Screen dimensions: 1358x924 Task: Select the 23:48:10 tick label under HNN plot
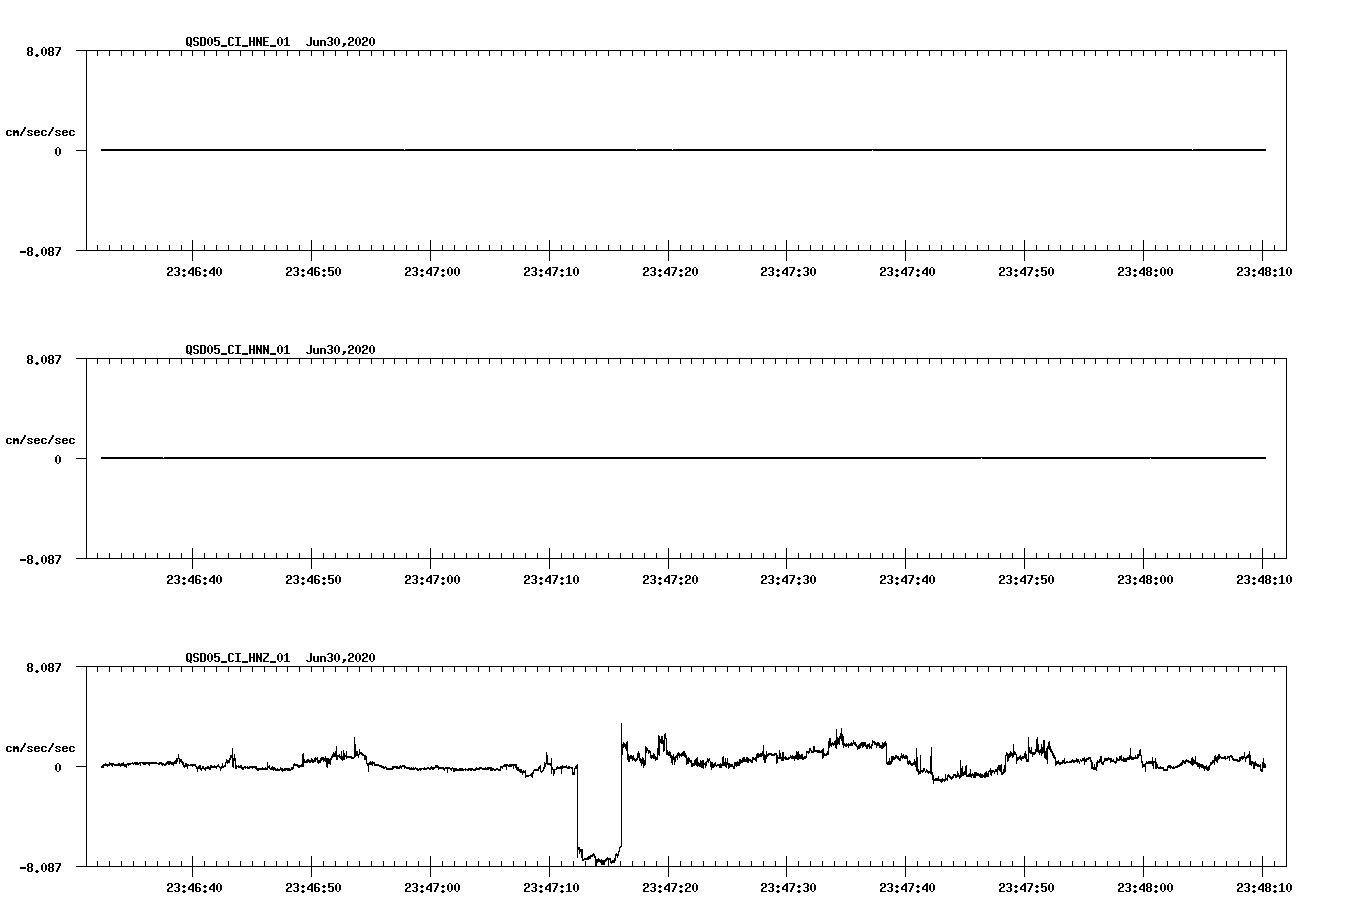coord(1264,579)
